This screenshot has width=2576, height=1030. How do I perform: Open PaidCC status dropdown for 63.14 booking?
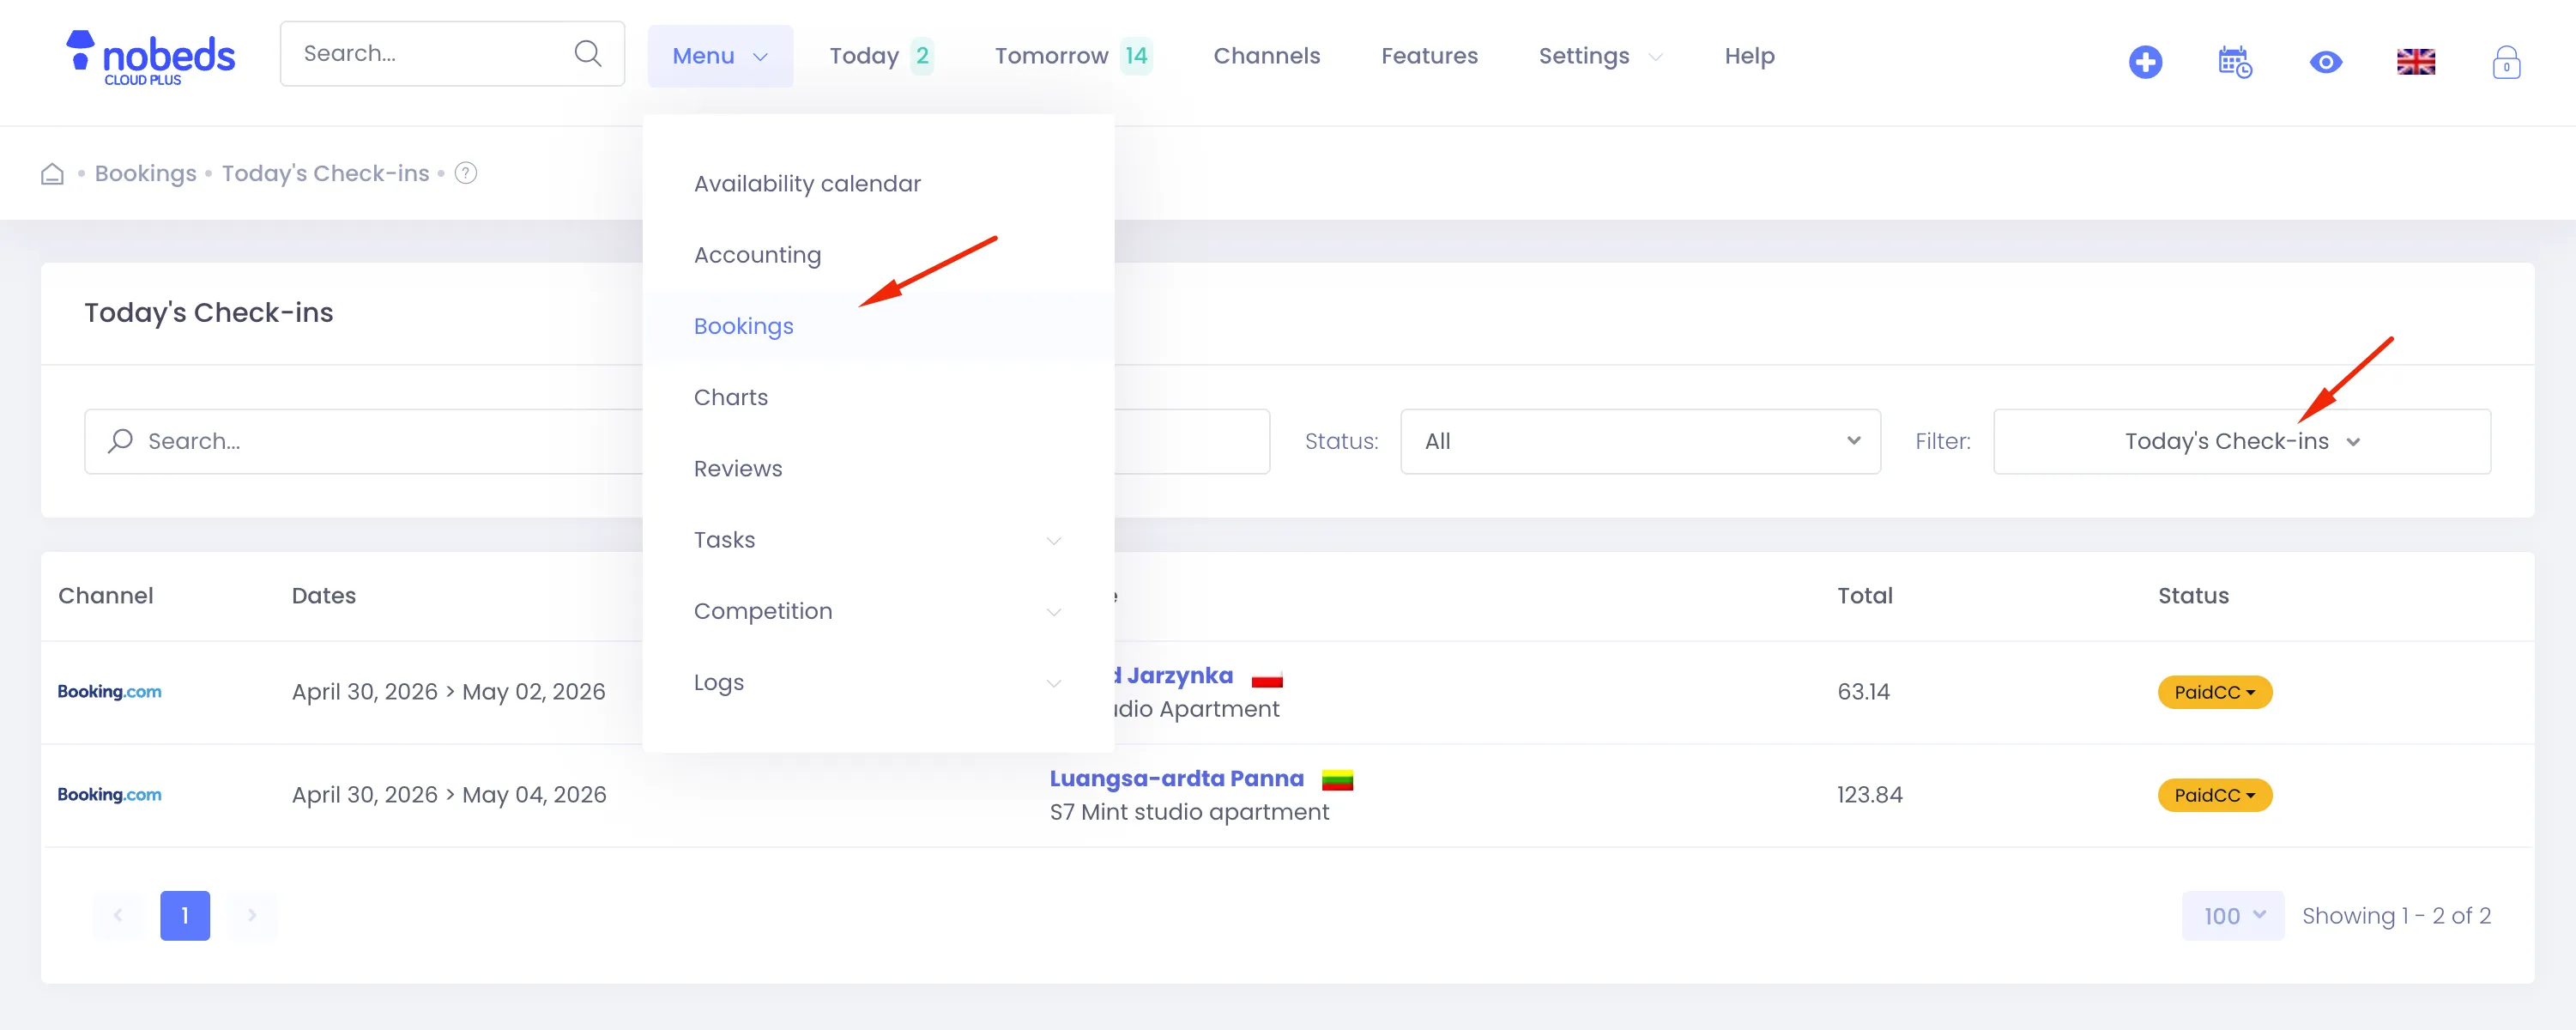2214,692
